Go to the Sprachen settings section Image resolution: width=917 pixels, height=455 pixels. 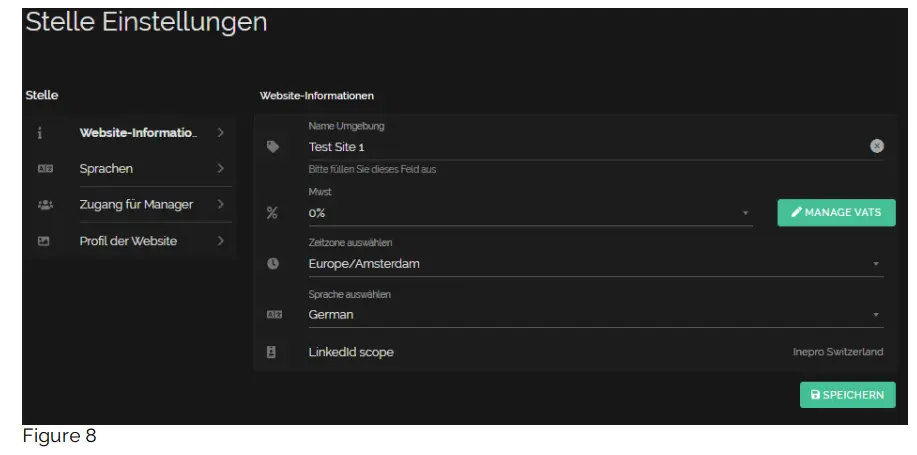click(107, 169)
